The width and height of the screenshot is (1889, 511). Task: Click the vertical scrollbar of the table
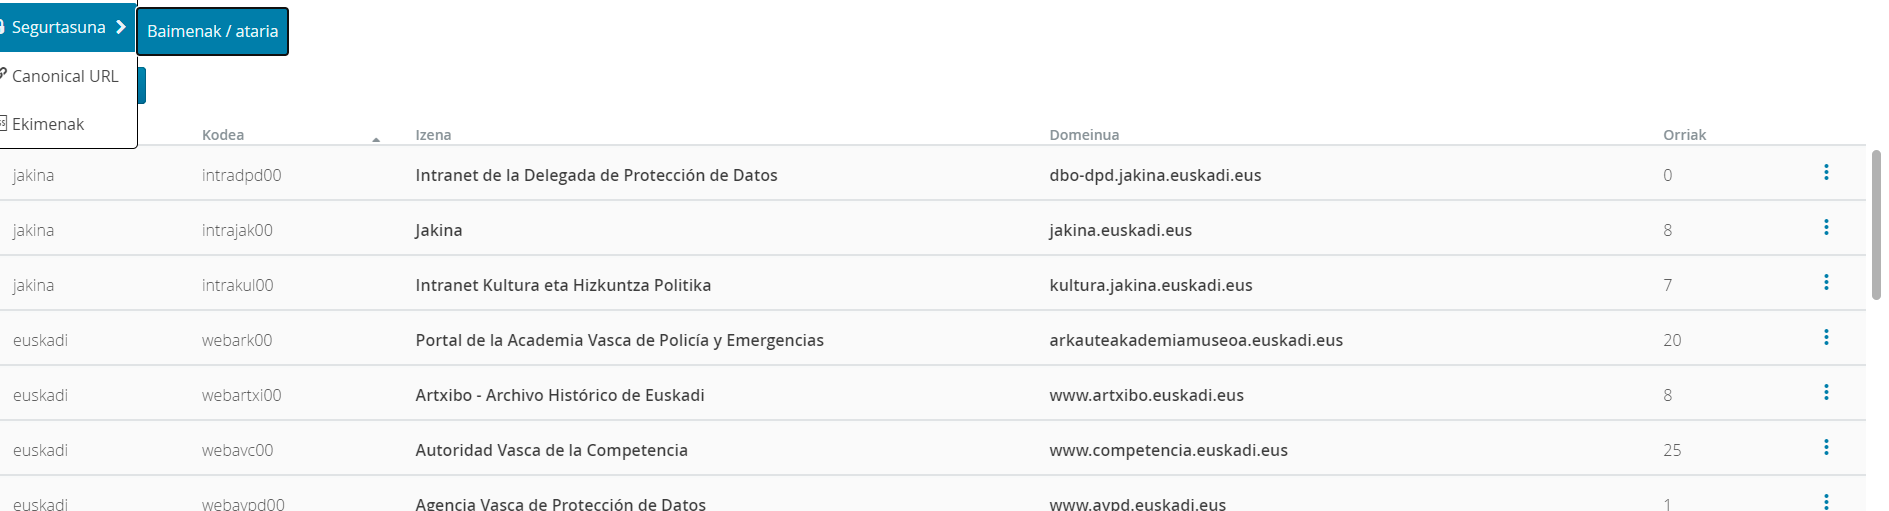[x=1876, y=225]
